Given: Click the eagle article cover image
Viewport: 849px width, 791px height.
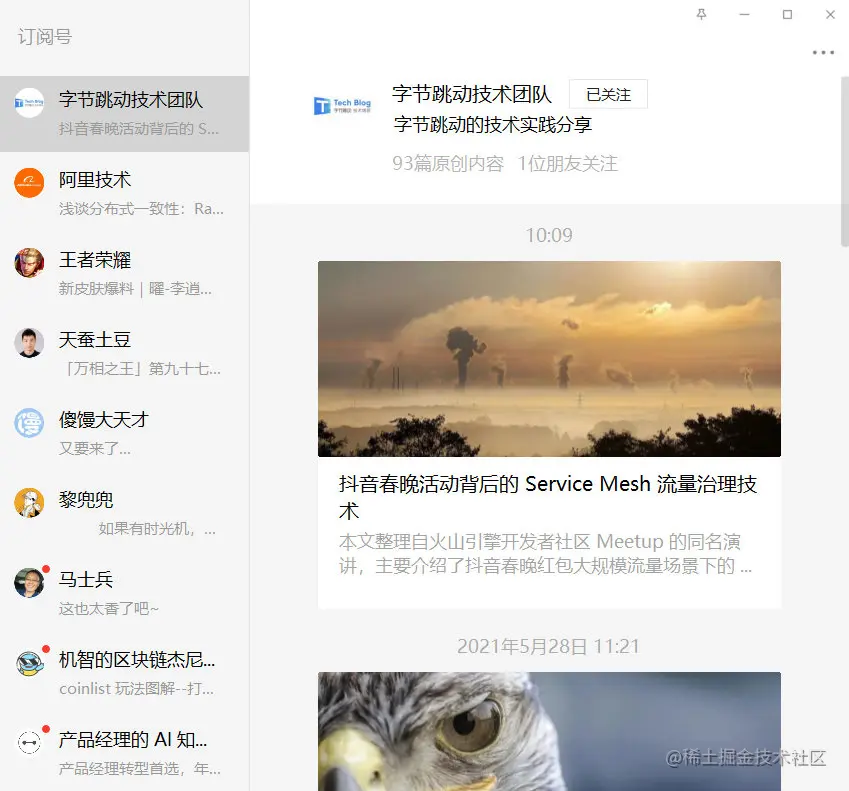Looking at the screenshot, I should click(549, 731).
